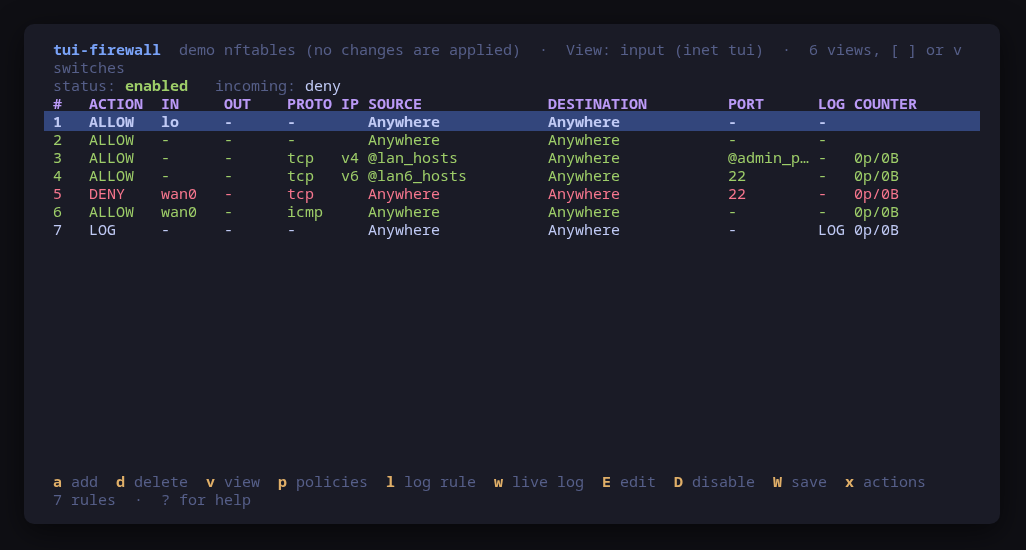
Task: Click the IP column header
Action: click(350, 104)
